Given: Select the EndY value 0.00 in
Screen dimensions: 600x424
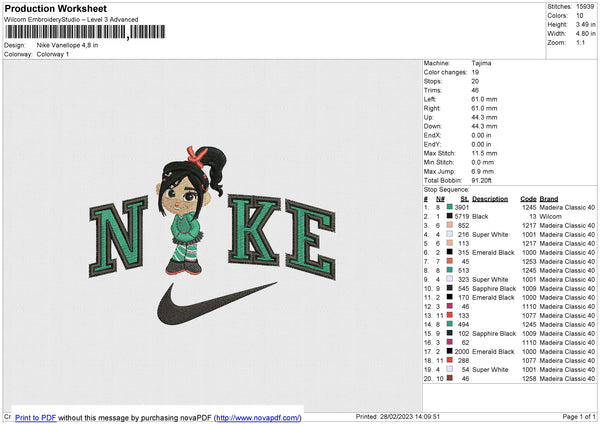Looking at the screenshot, I should [x=481, y=144].
